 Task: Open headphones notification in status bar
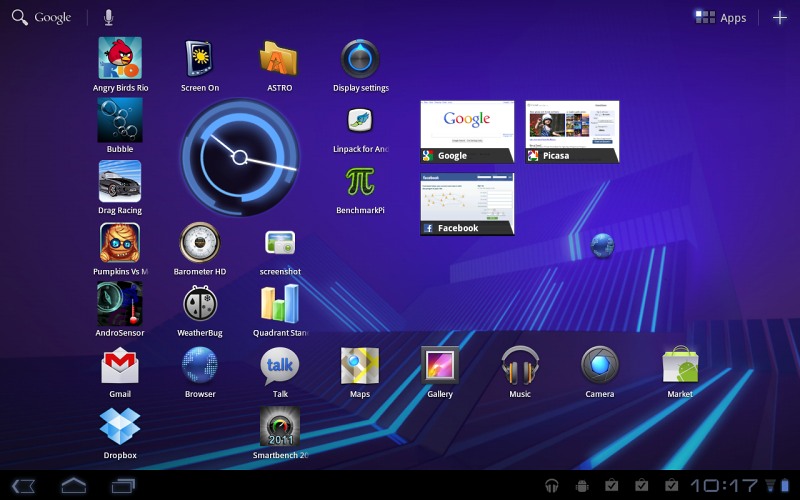coord(552,486)
